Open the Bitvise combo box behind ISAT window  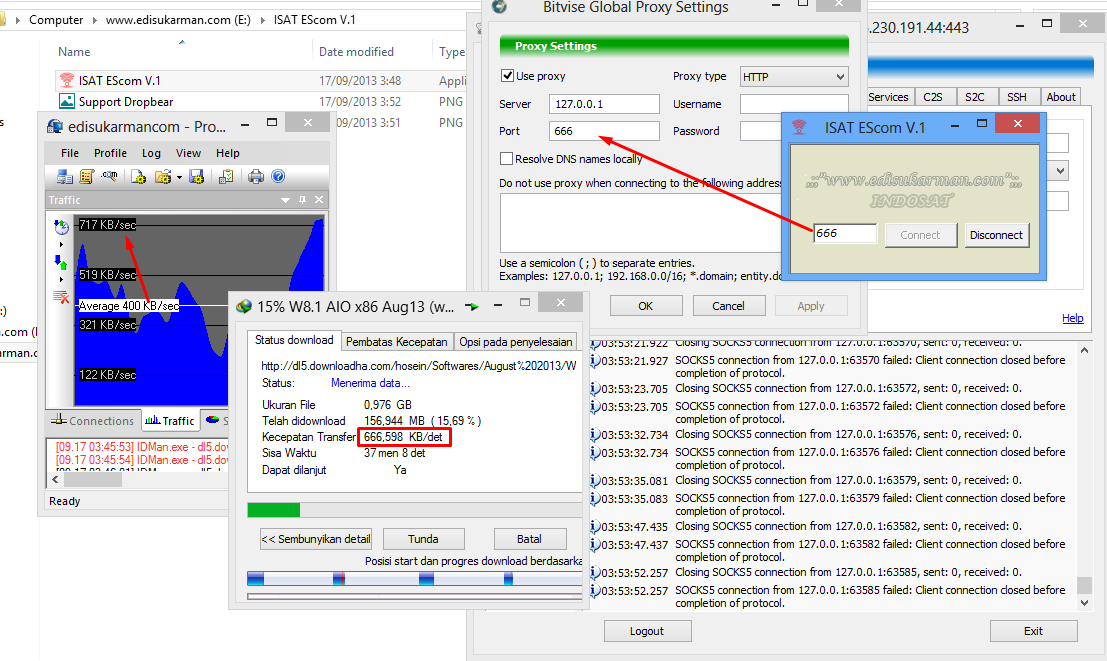pyautogui.click(x=1060, y=170)
